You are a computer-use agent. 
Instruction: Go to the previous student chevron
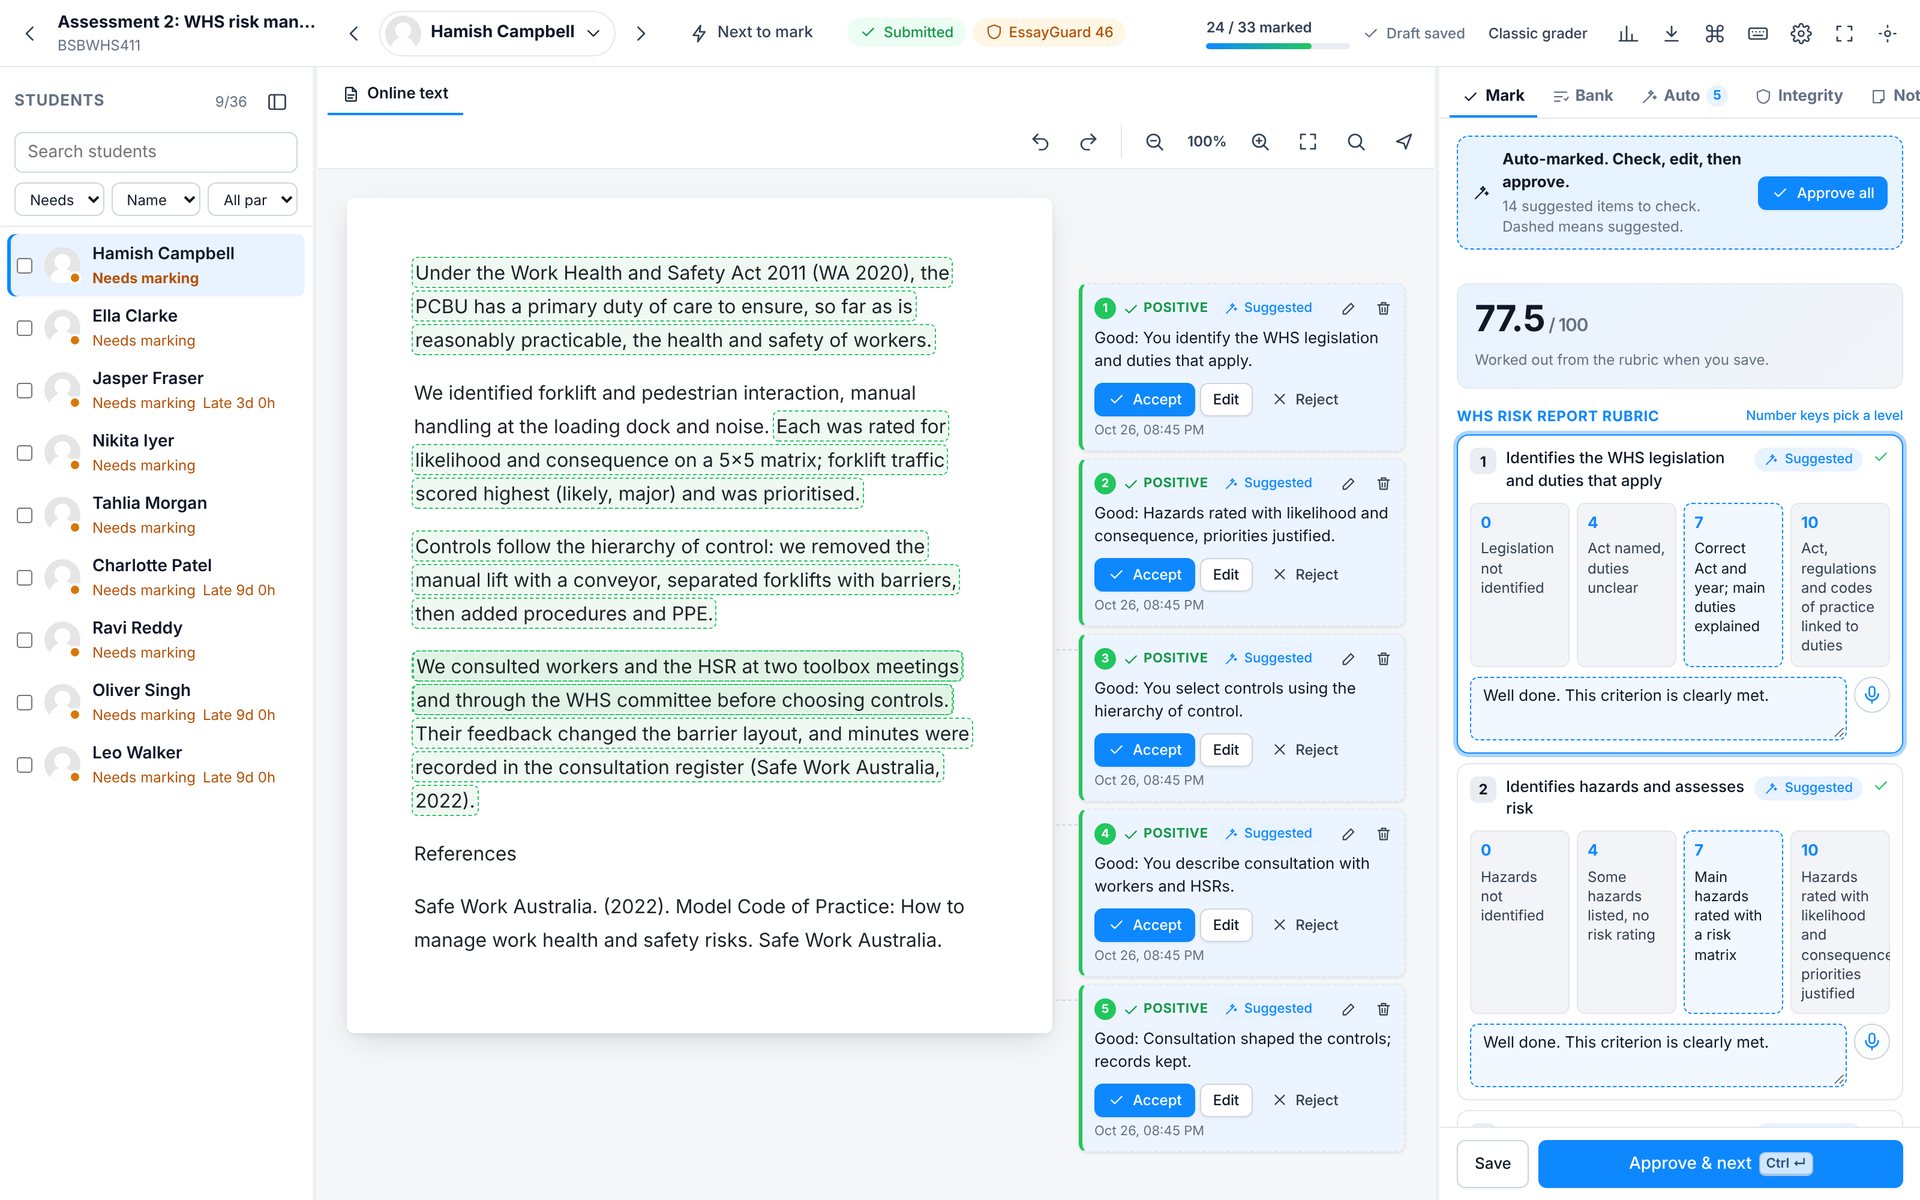[353, 33]
